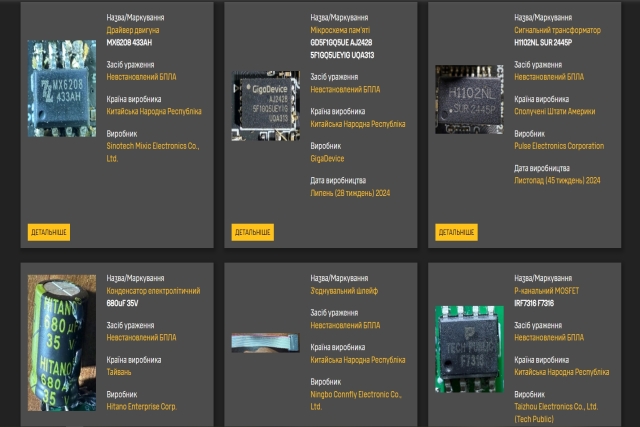Click manufacturer GigaDevice link
Image resolution: width=640 pixels, height=427 pixels.
[327, 159]
